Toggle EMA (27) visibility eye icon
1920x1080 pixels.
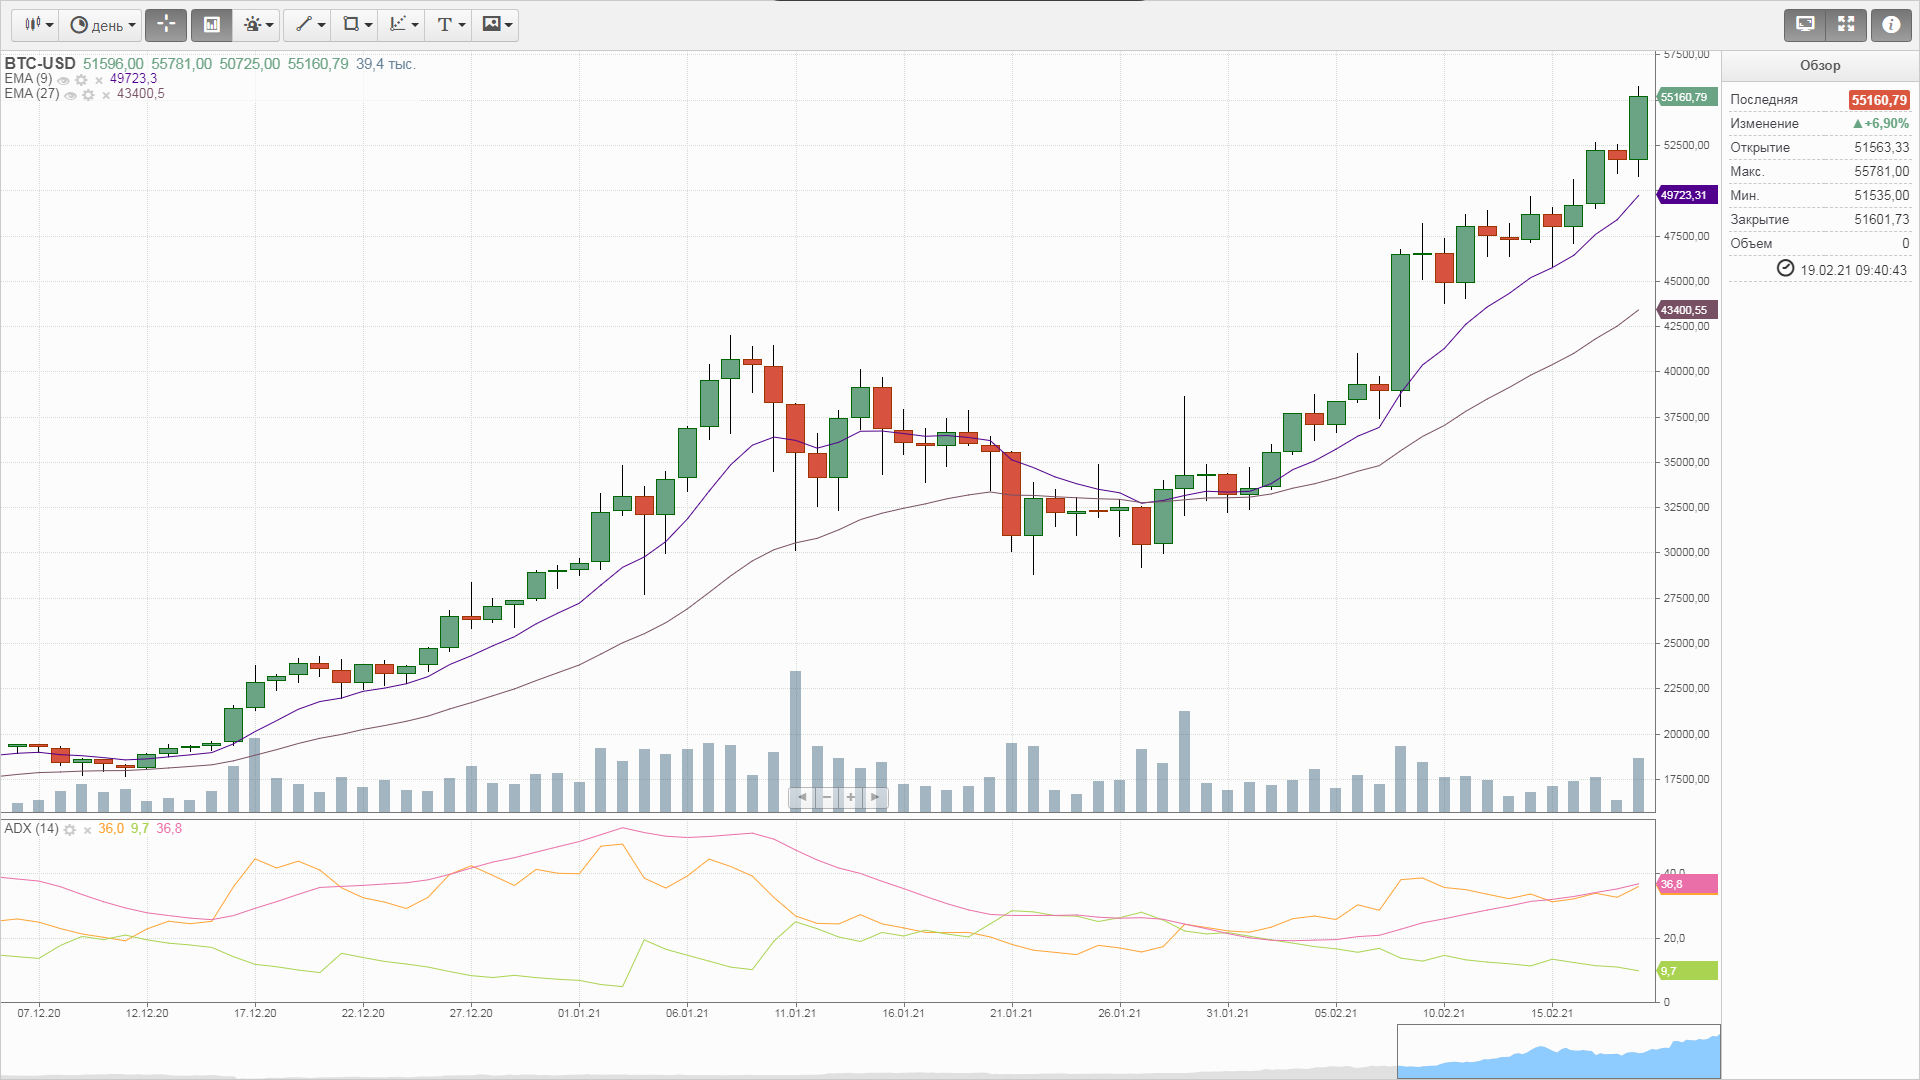point(71,95)
